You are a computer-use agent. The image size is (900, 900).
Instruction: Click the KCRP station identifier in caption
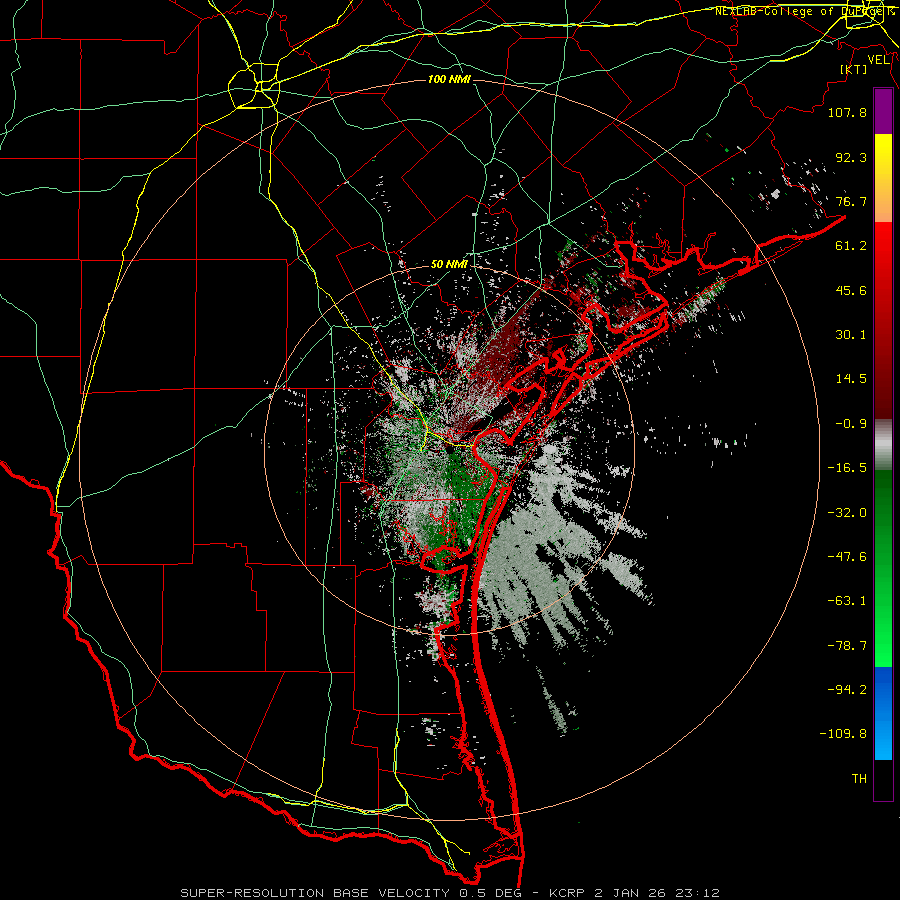point(569,893)
